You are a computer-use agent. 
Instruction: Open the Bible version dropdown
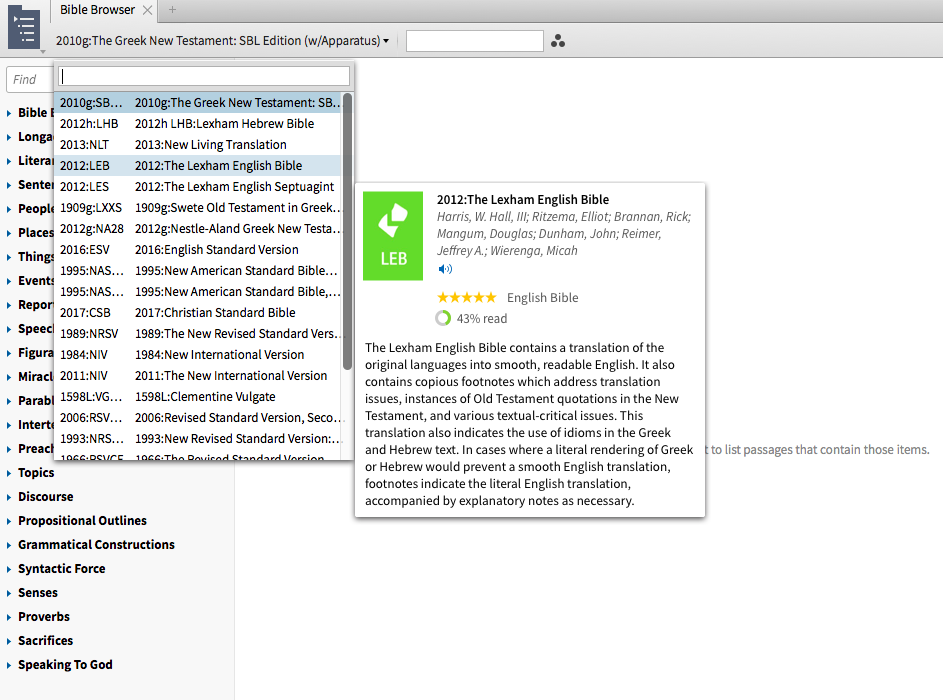(x=223, y=41)
